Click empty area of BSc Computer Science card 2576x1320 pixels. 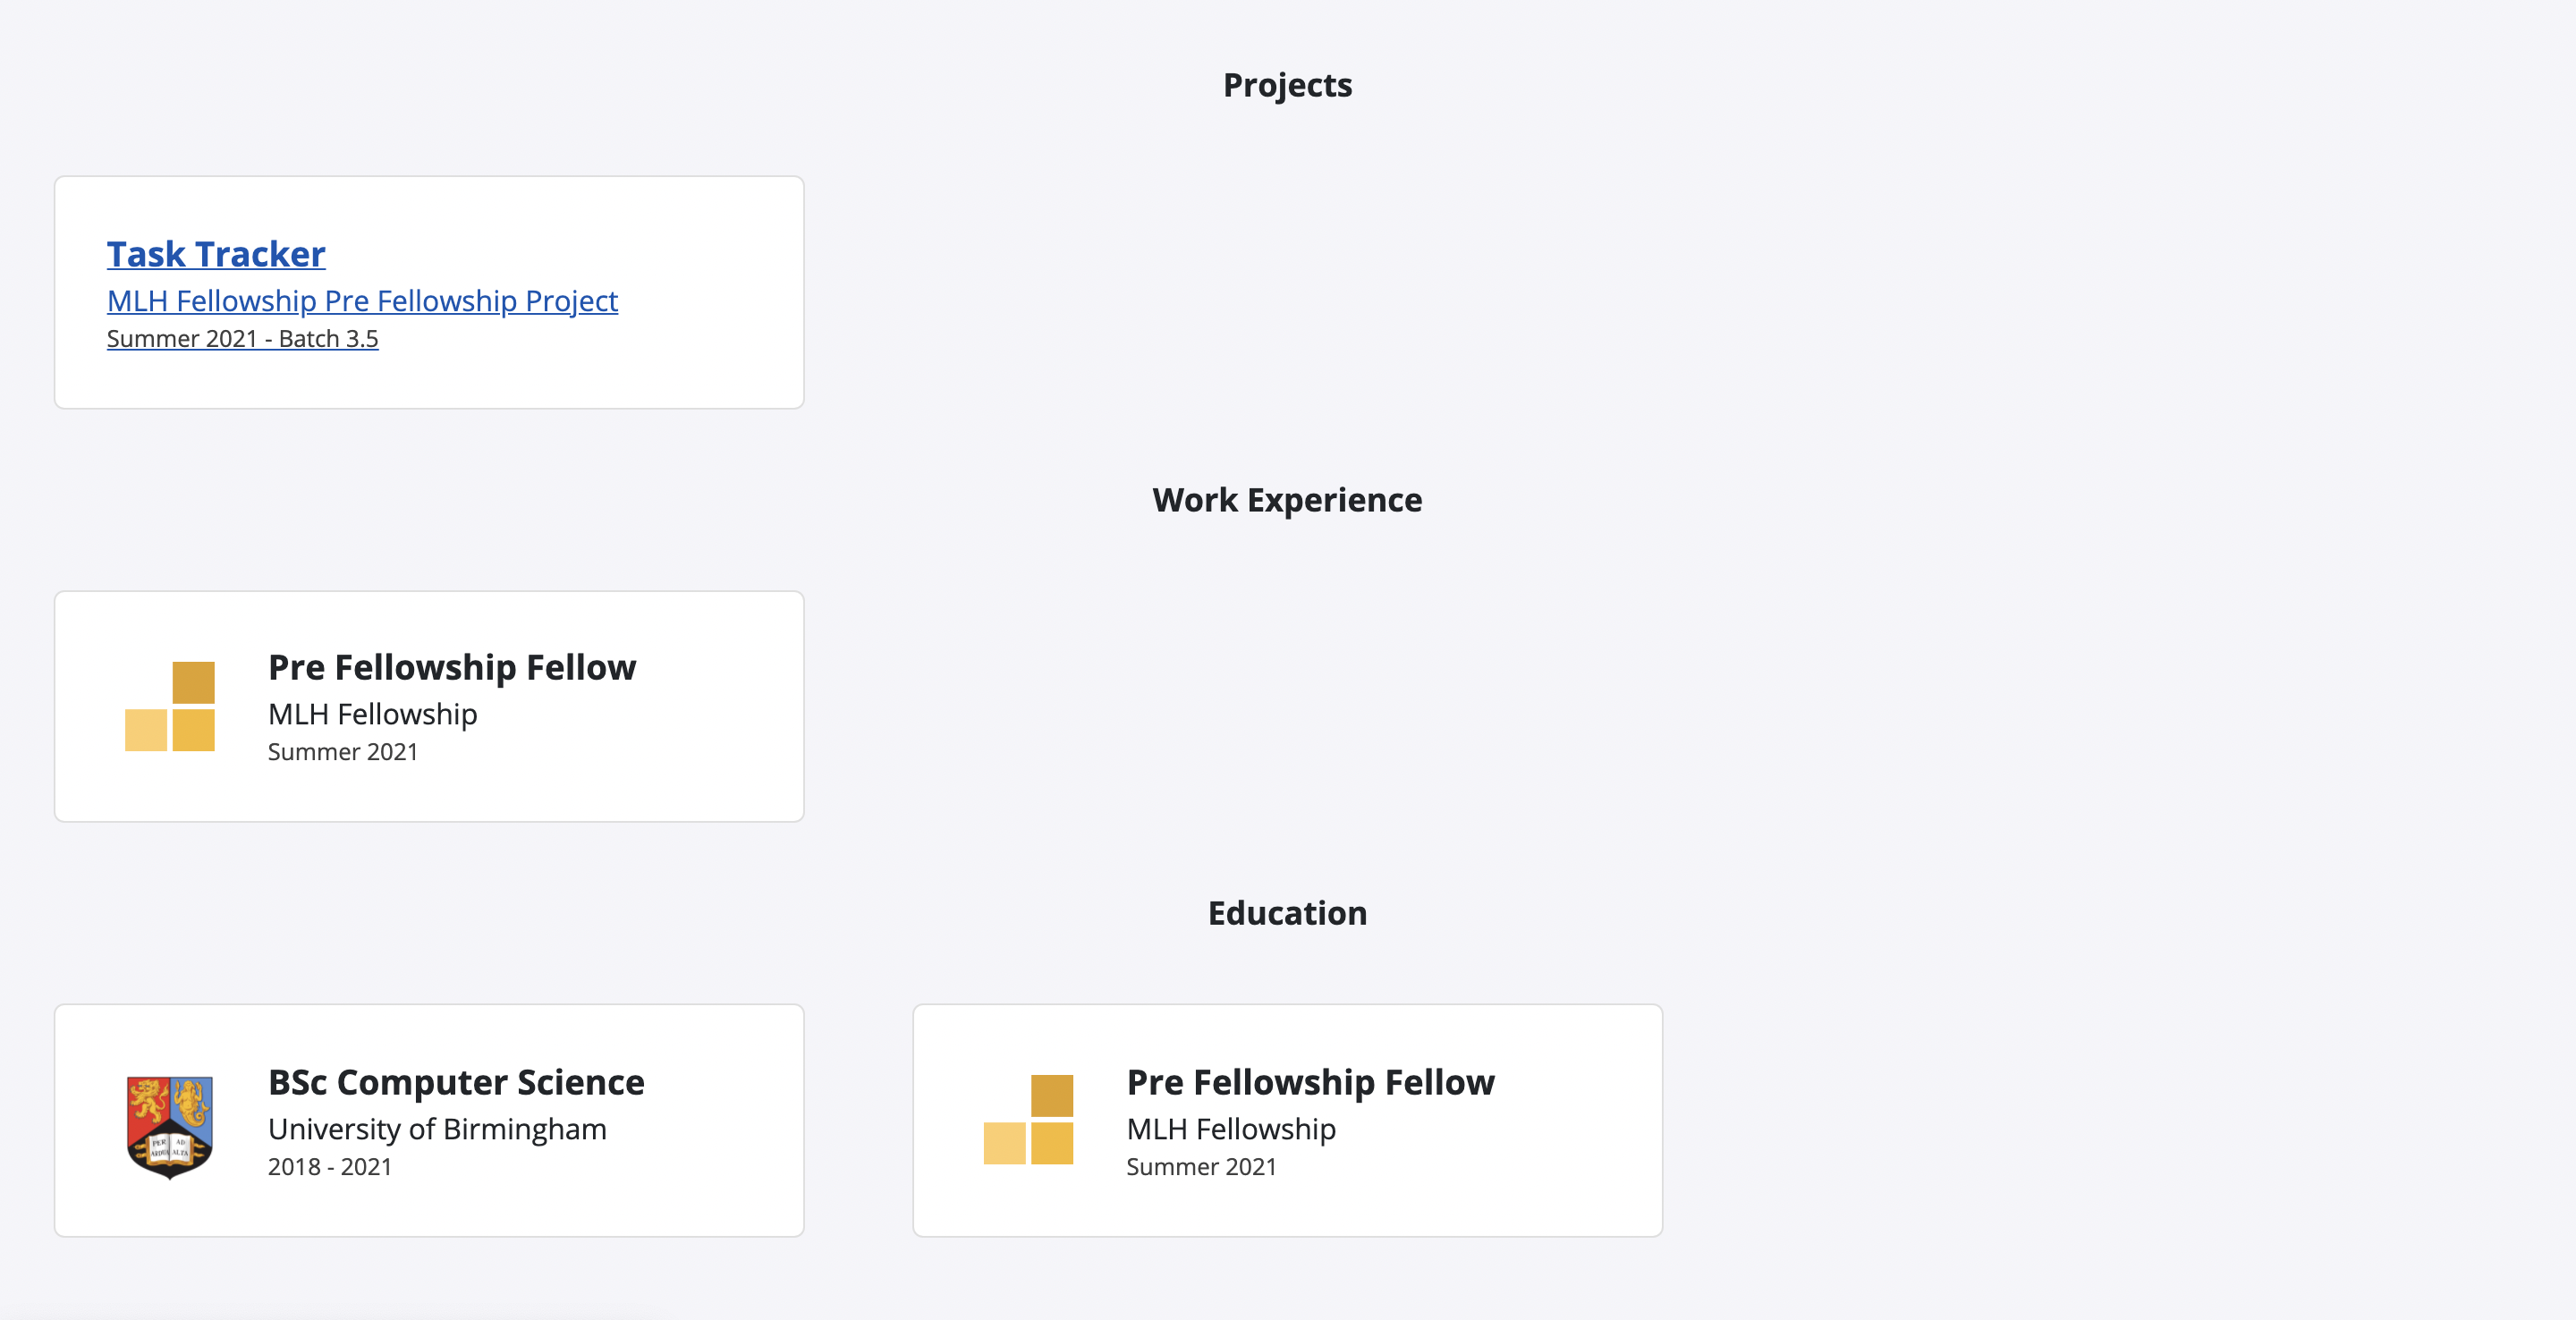(720, 1200)
